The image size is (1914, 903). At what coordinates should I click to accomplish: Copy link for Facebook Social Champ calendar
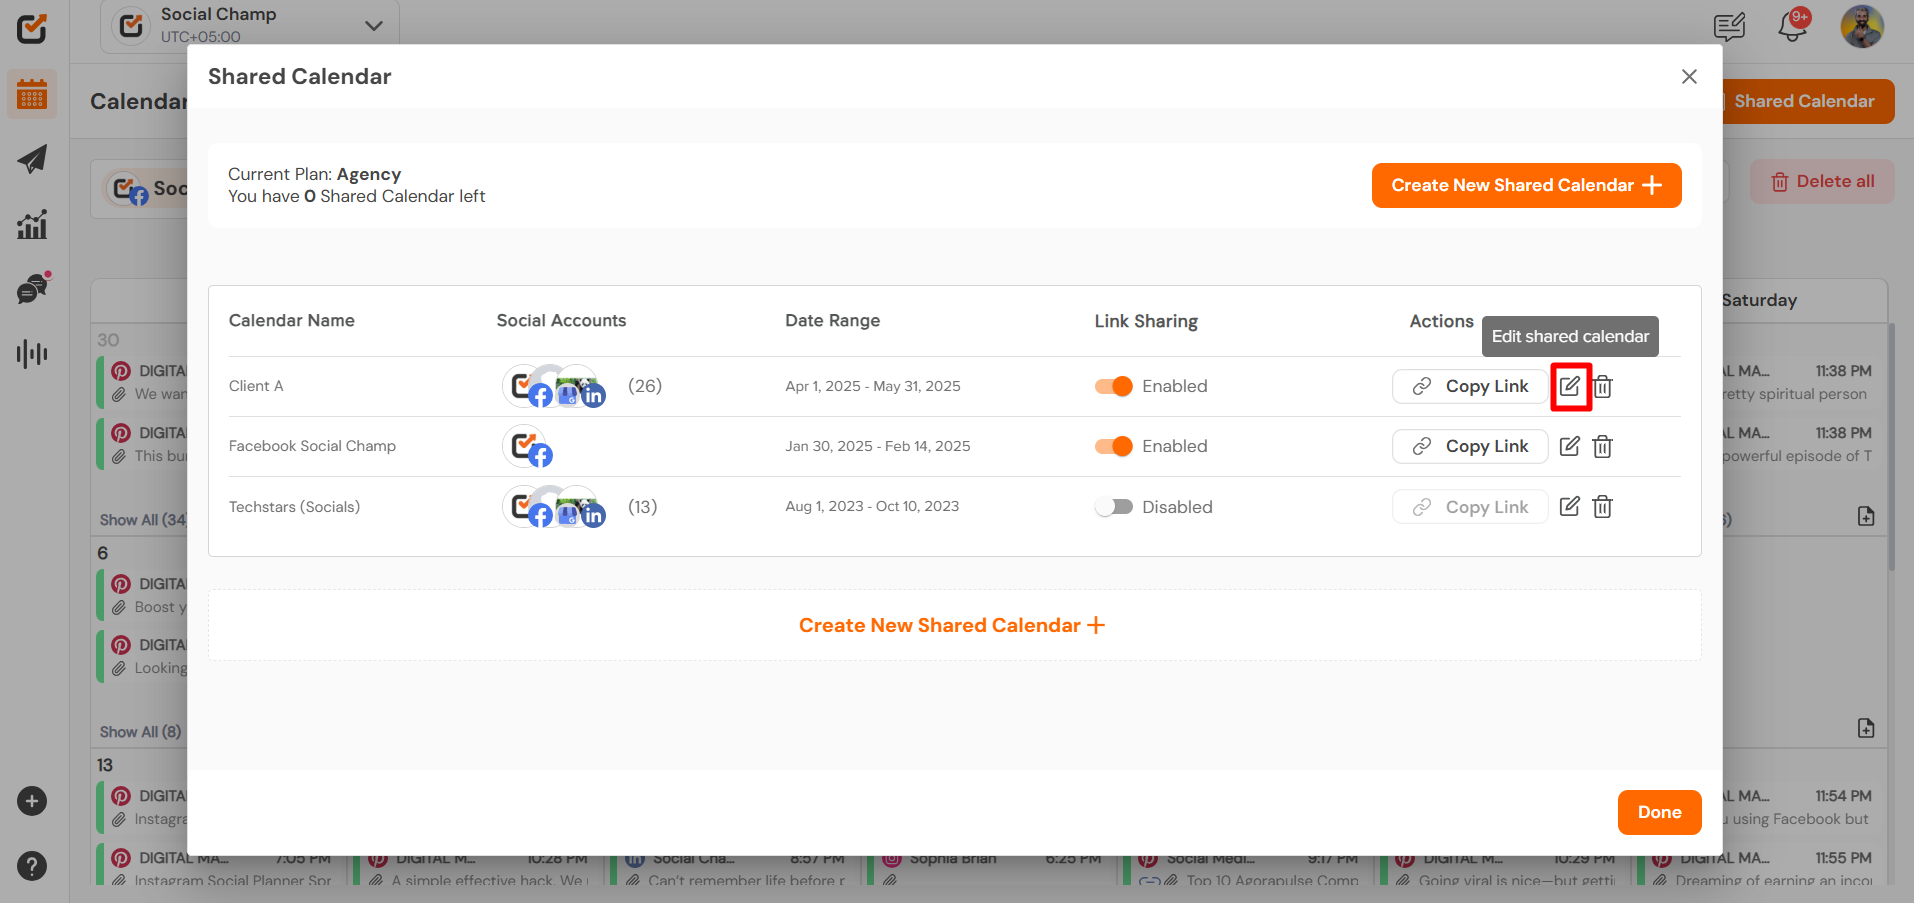[x=1470, y=446]
